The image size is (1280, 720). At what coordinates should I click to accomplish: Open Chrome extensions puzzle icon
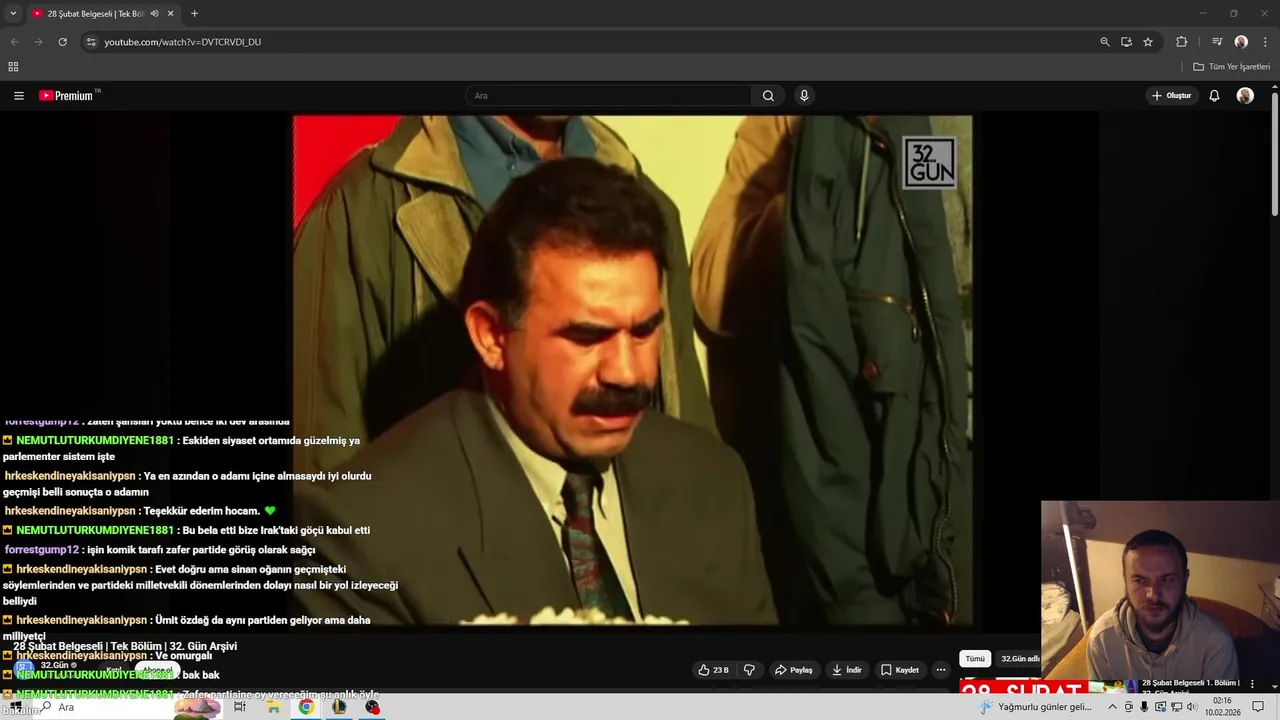point(1182,42)
